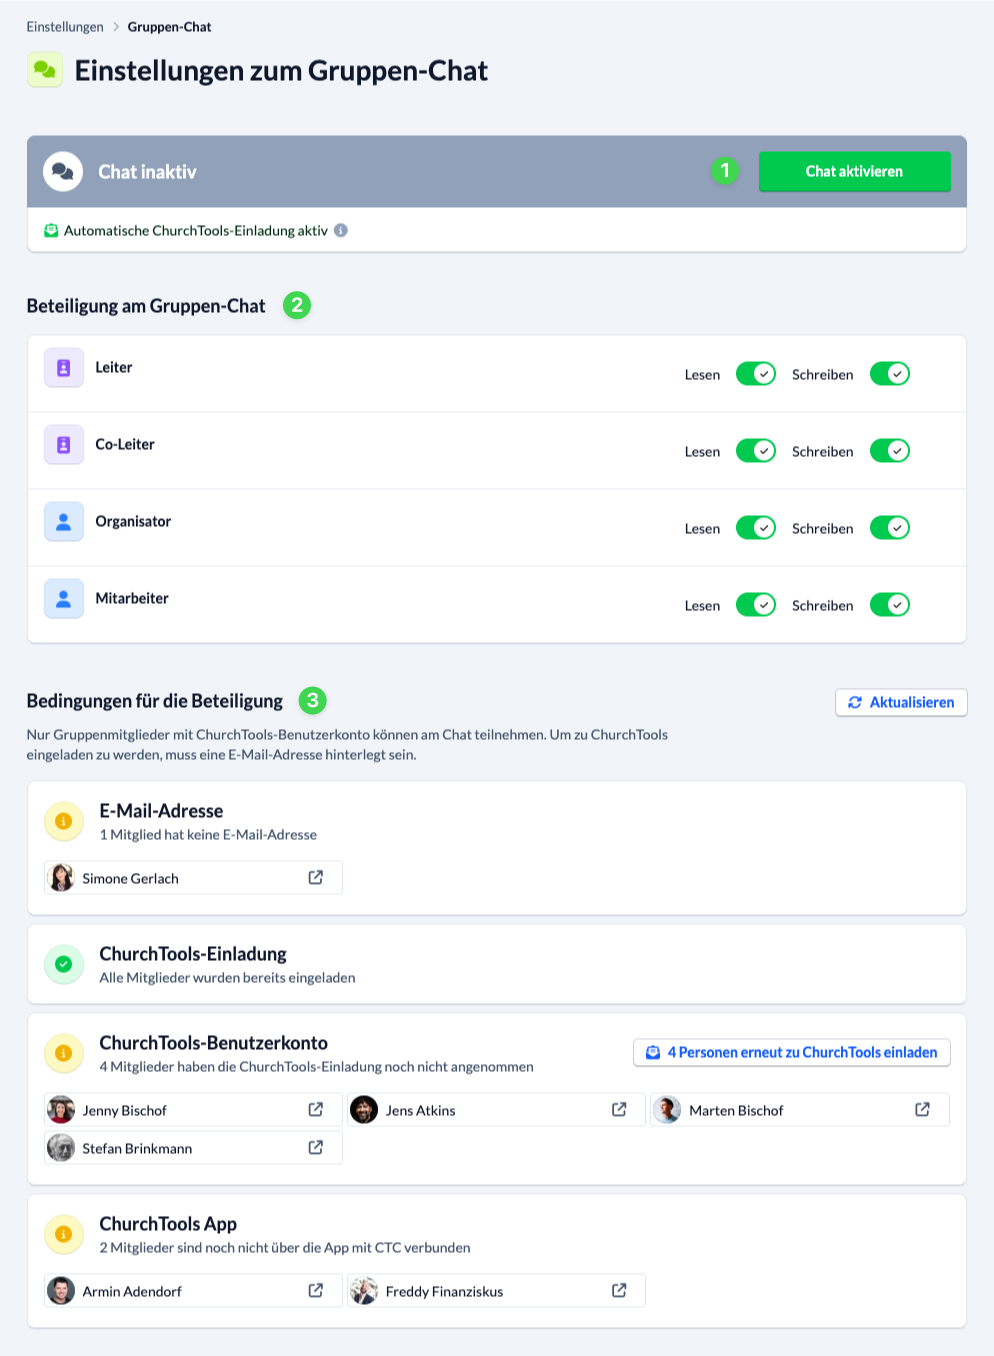The width and height of the screenshot is (994, 1356).
Task: Click the yellow info icon beside E-Mail-Adresse
Action: click(x=64, y=821)
